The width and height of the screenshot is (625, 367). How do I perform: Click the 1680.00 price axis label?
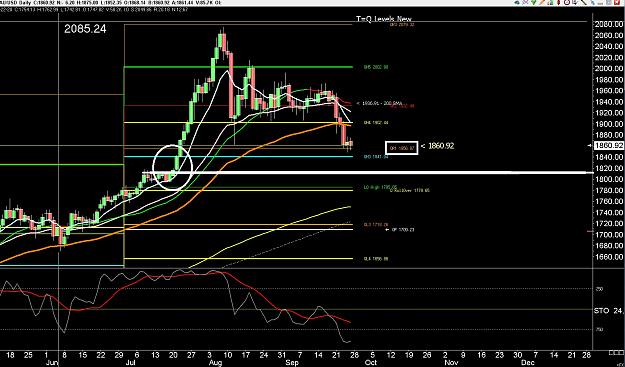tap(609, 246)
